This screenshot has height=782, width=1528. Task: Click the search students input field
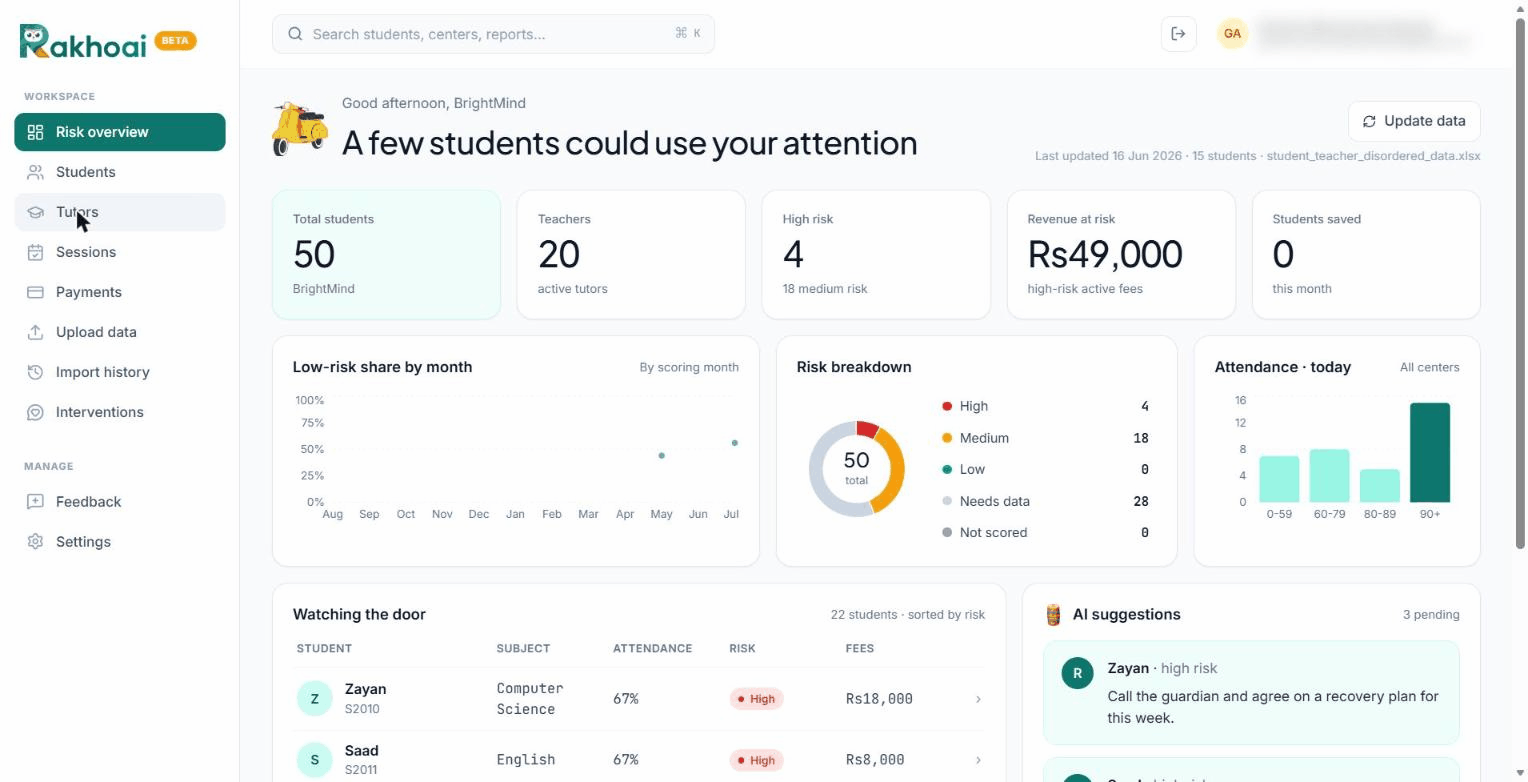coord(493,34)
